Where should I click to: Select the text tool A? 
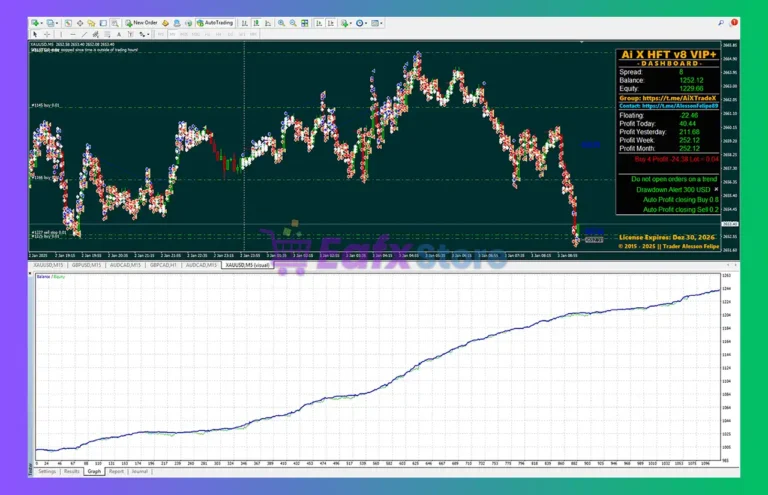(119, 34)
